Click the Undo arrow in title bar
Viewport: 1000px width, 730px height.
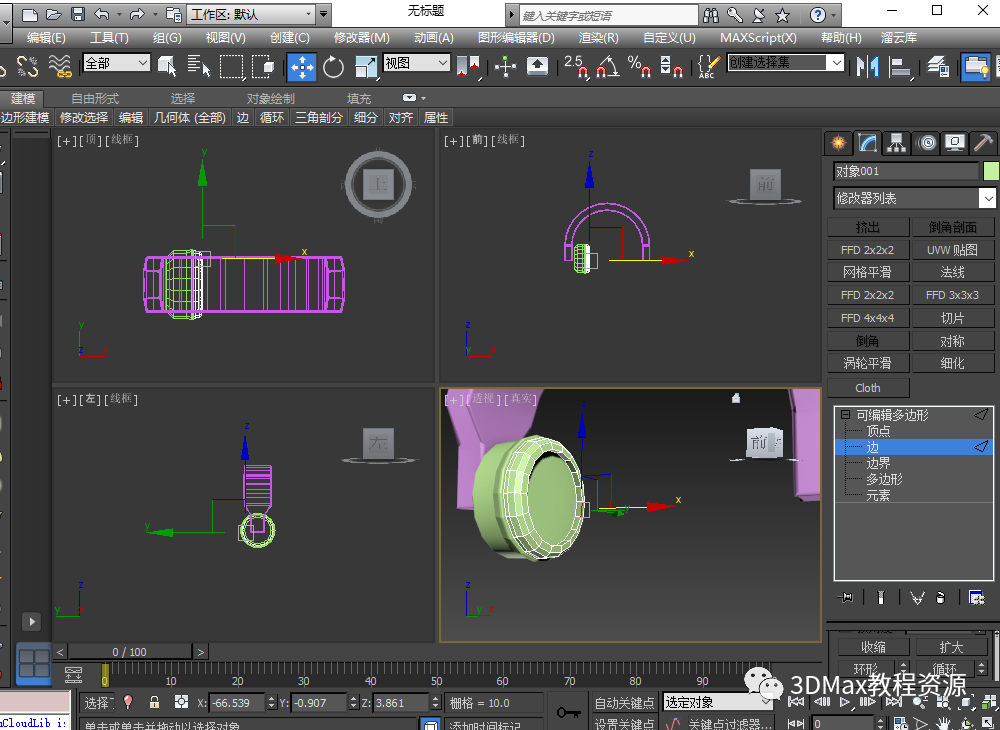[x=102, y=14]
